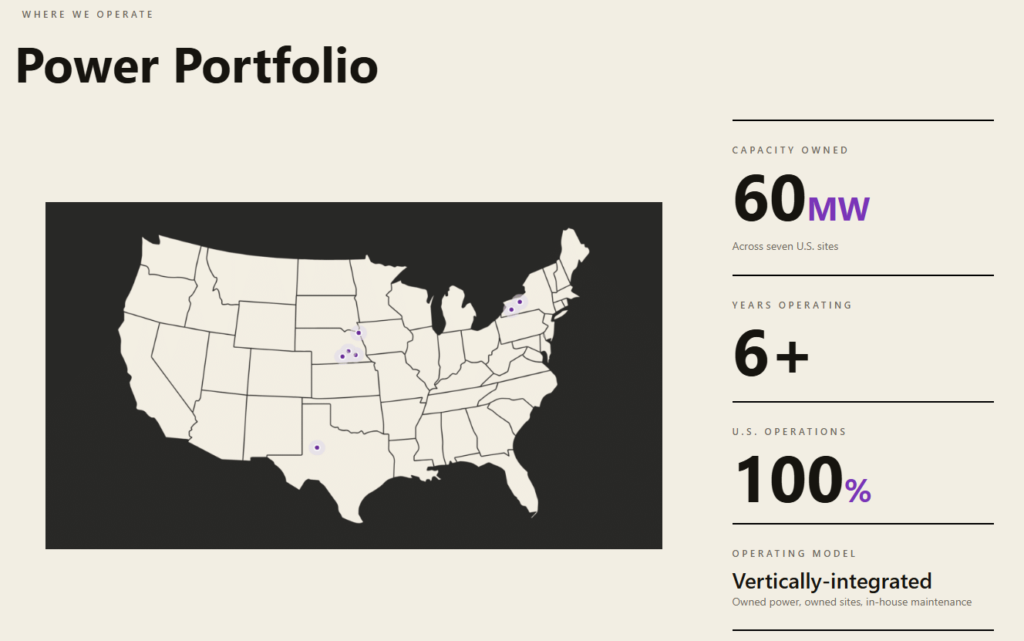Click the Power Portfolio heading

coord(197,66)
